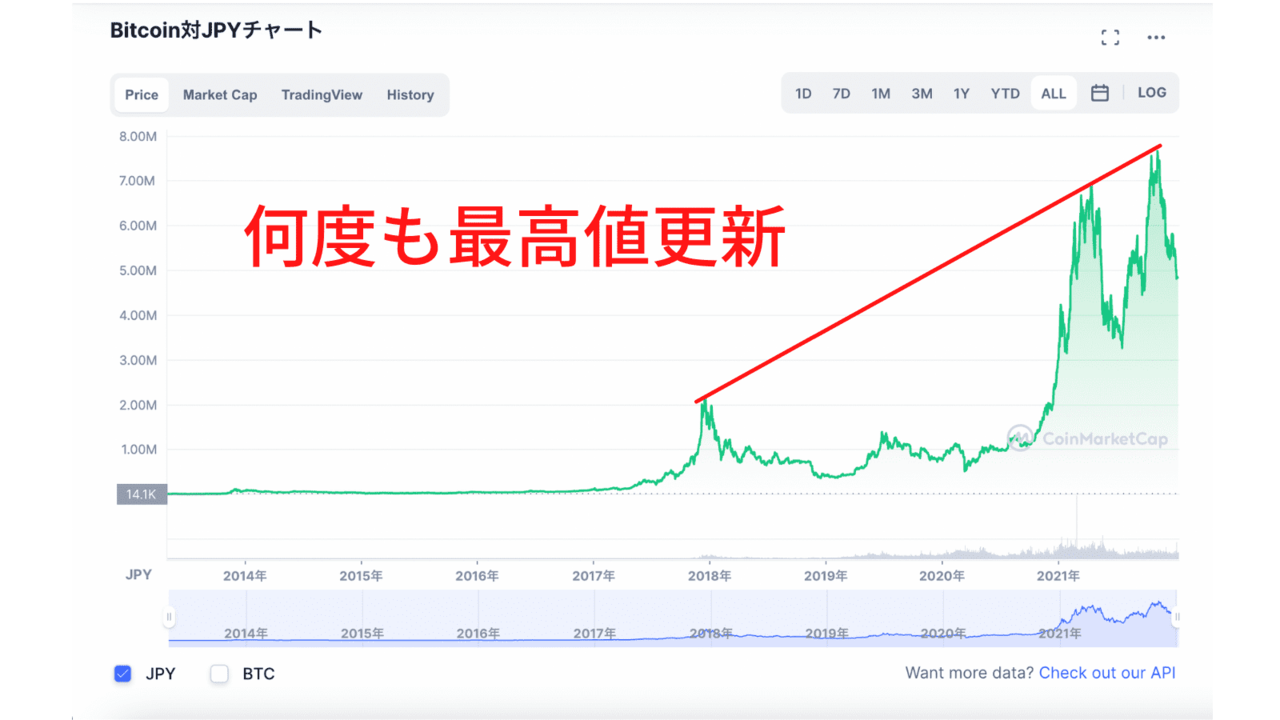Click the 2016年 x-axis label on the main chart
Screen dimensions: 1280x720
pyautogui.click(x=477, y=576)
